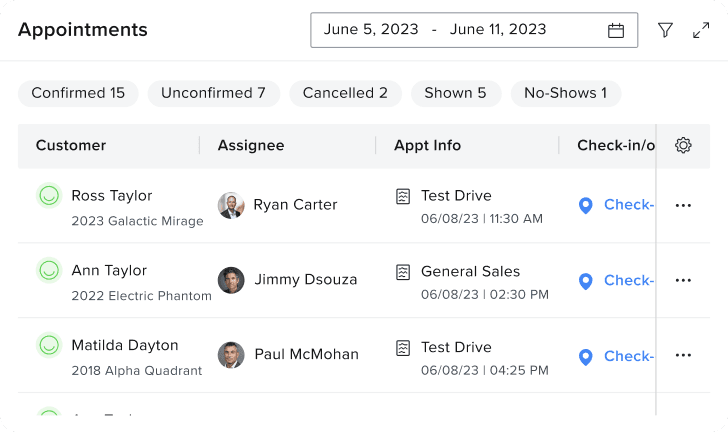Expand the Appointments widget to full view

pos(701,30)
